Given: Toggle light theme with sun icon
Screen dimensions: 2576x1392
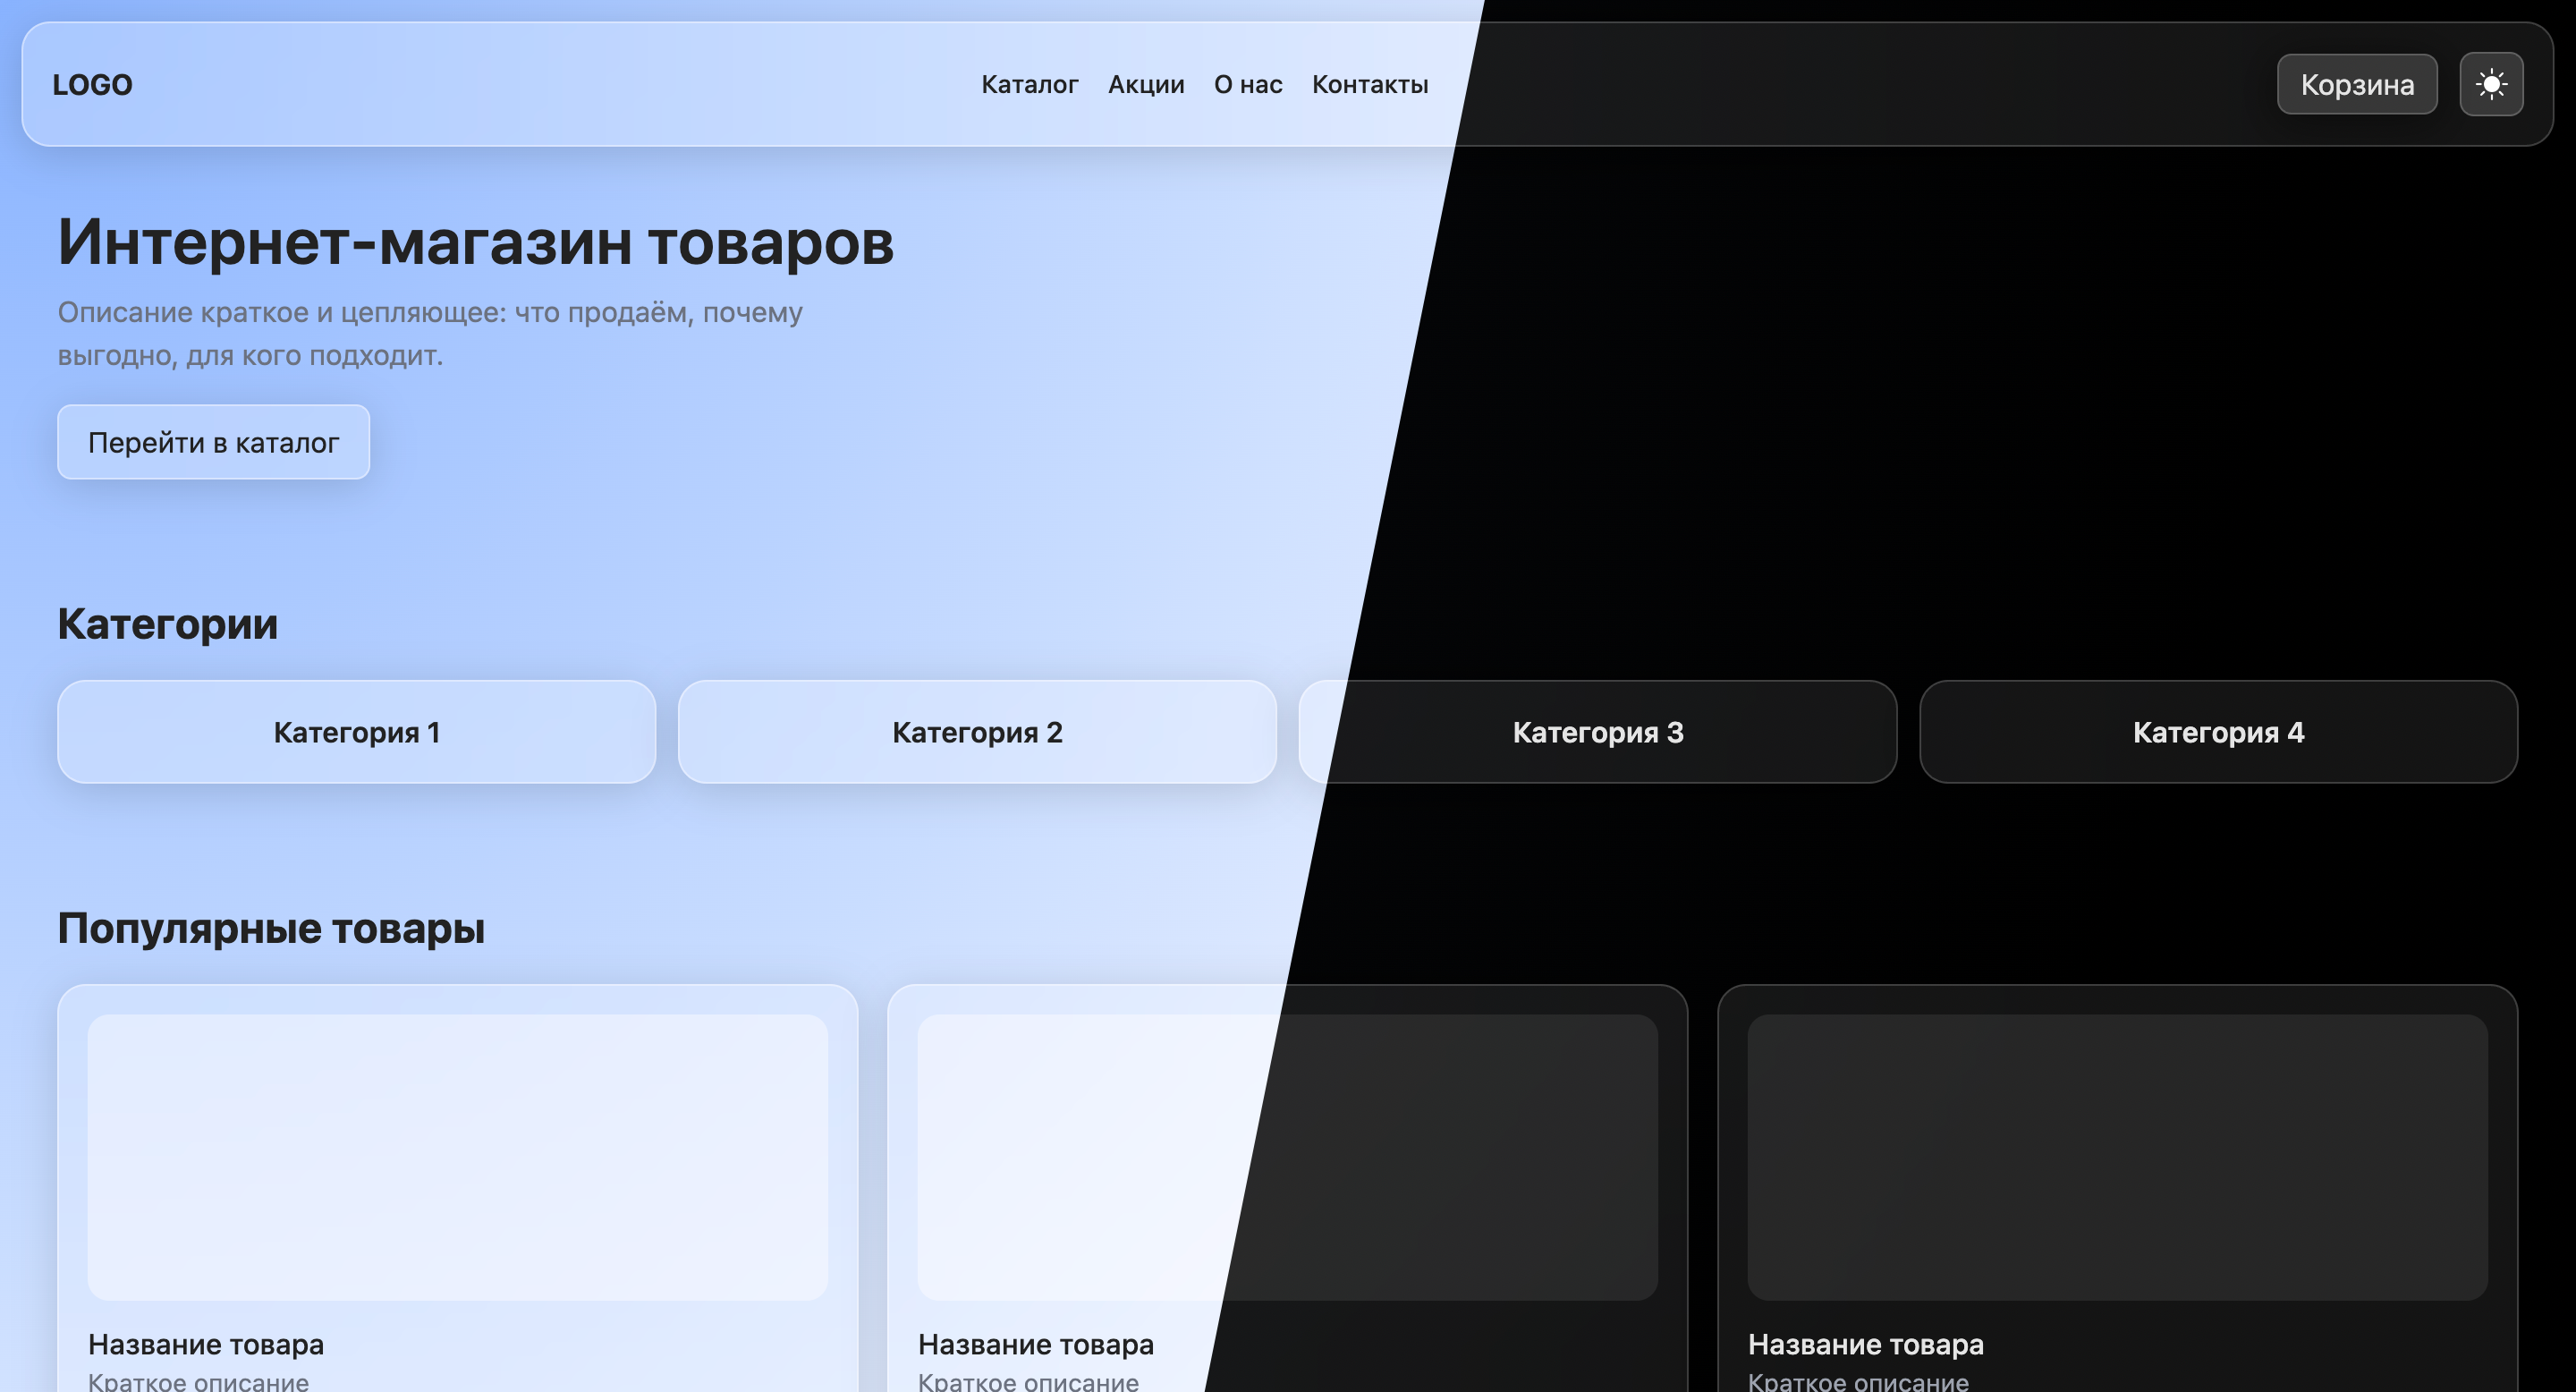Looking at the screenshot, I should coord(2490,84).
